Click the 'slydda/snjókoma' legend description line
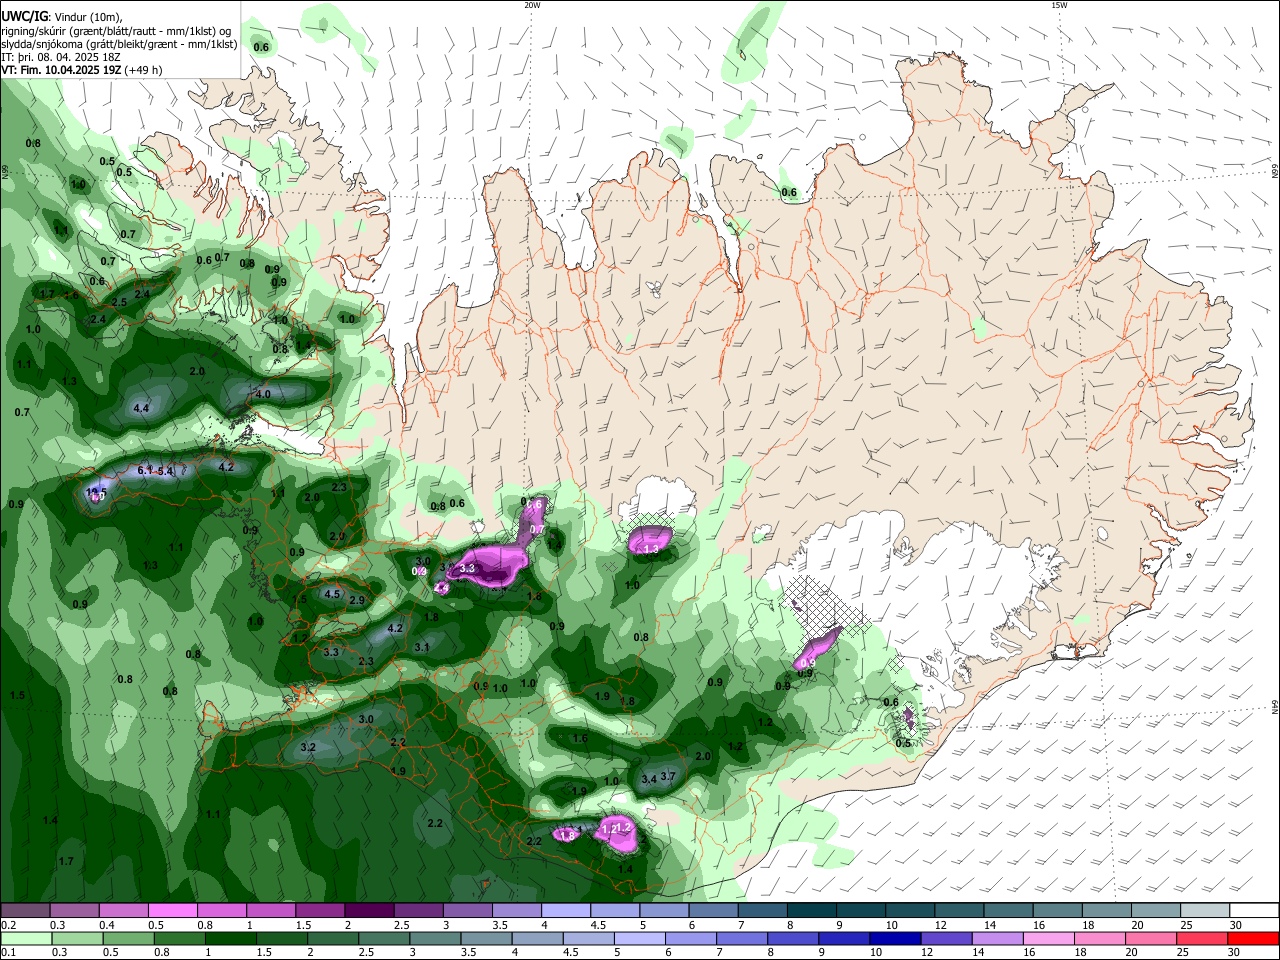Viewport: 1280px width, 960px height. pos(119,44)
